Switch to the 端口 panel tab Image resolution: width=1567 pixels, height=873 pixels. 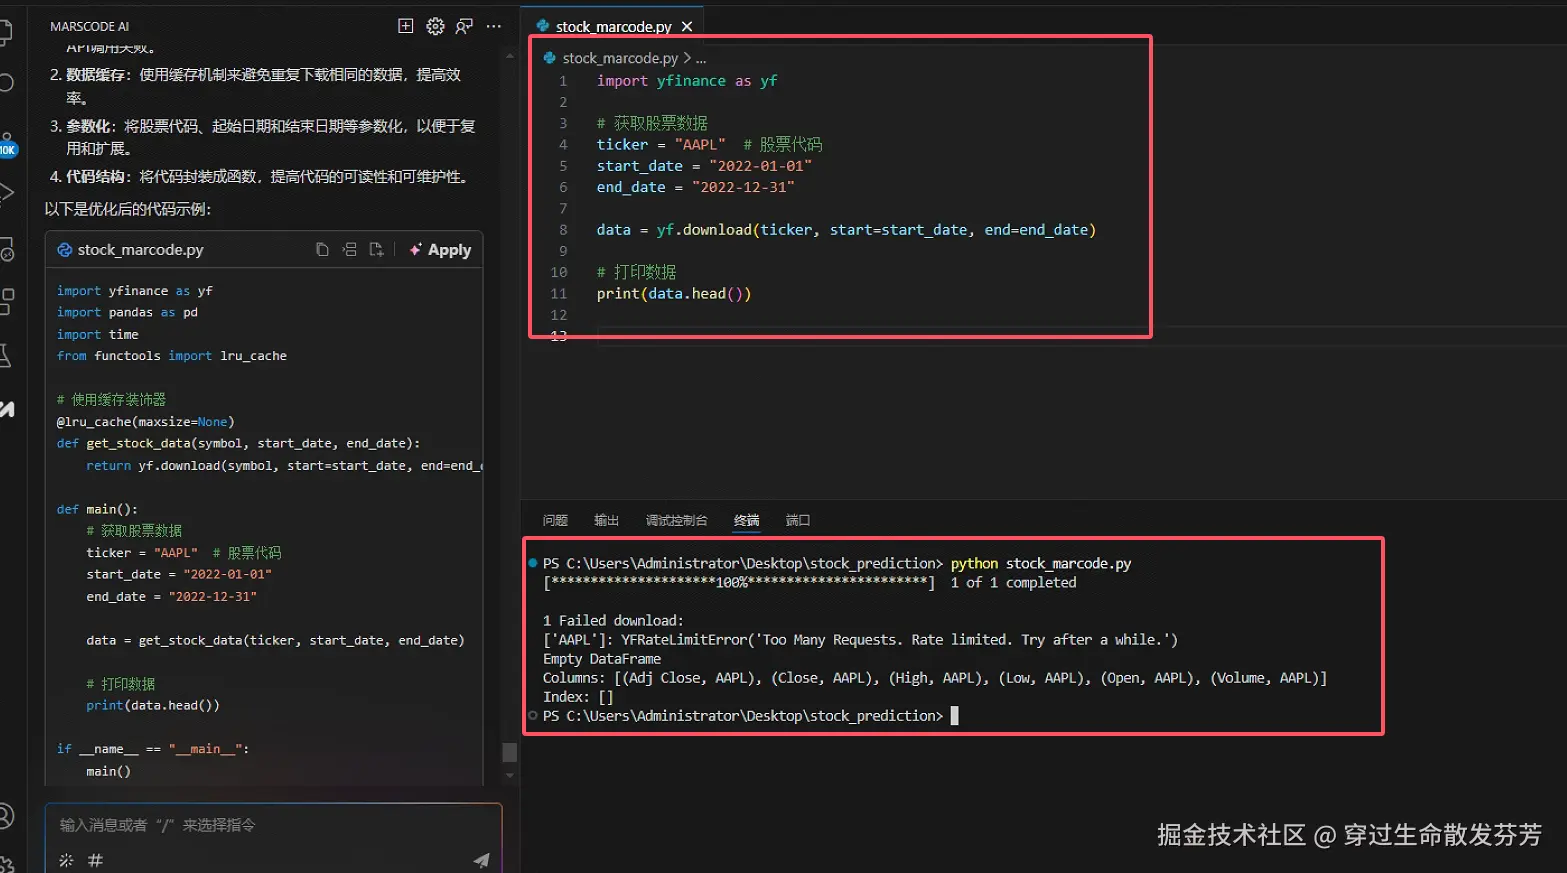[797, 520]
